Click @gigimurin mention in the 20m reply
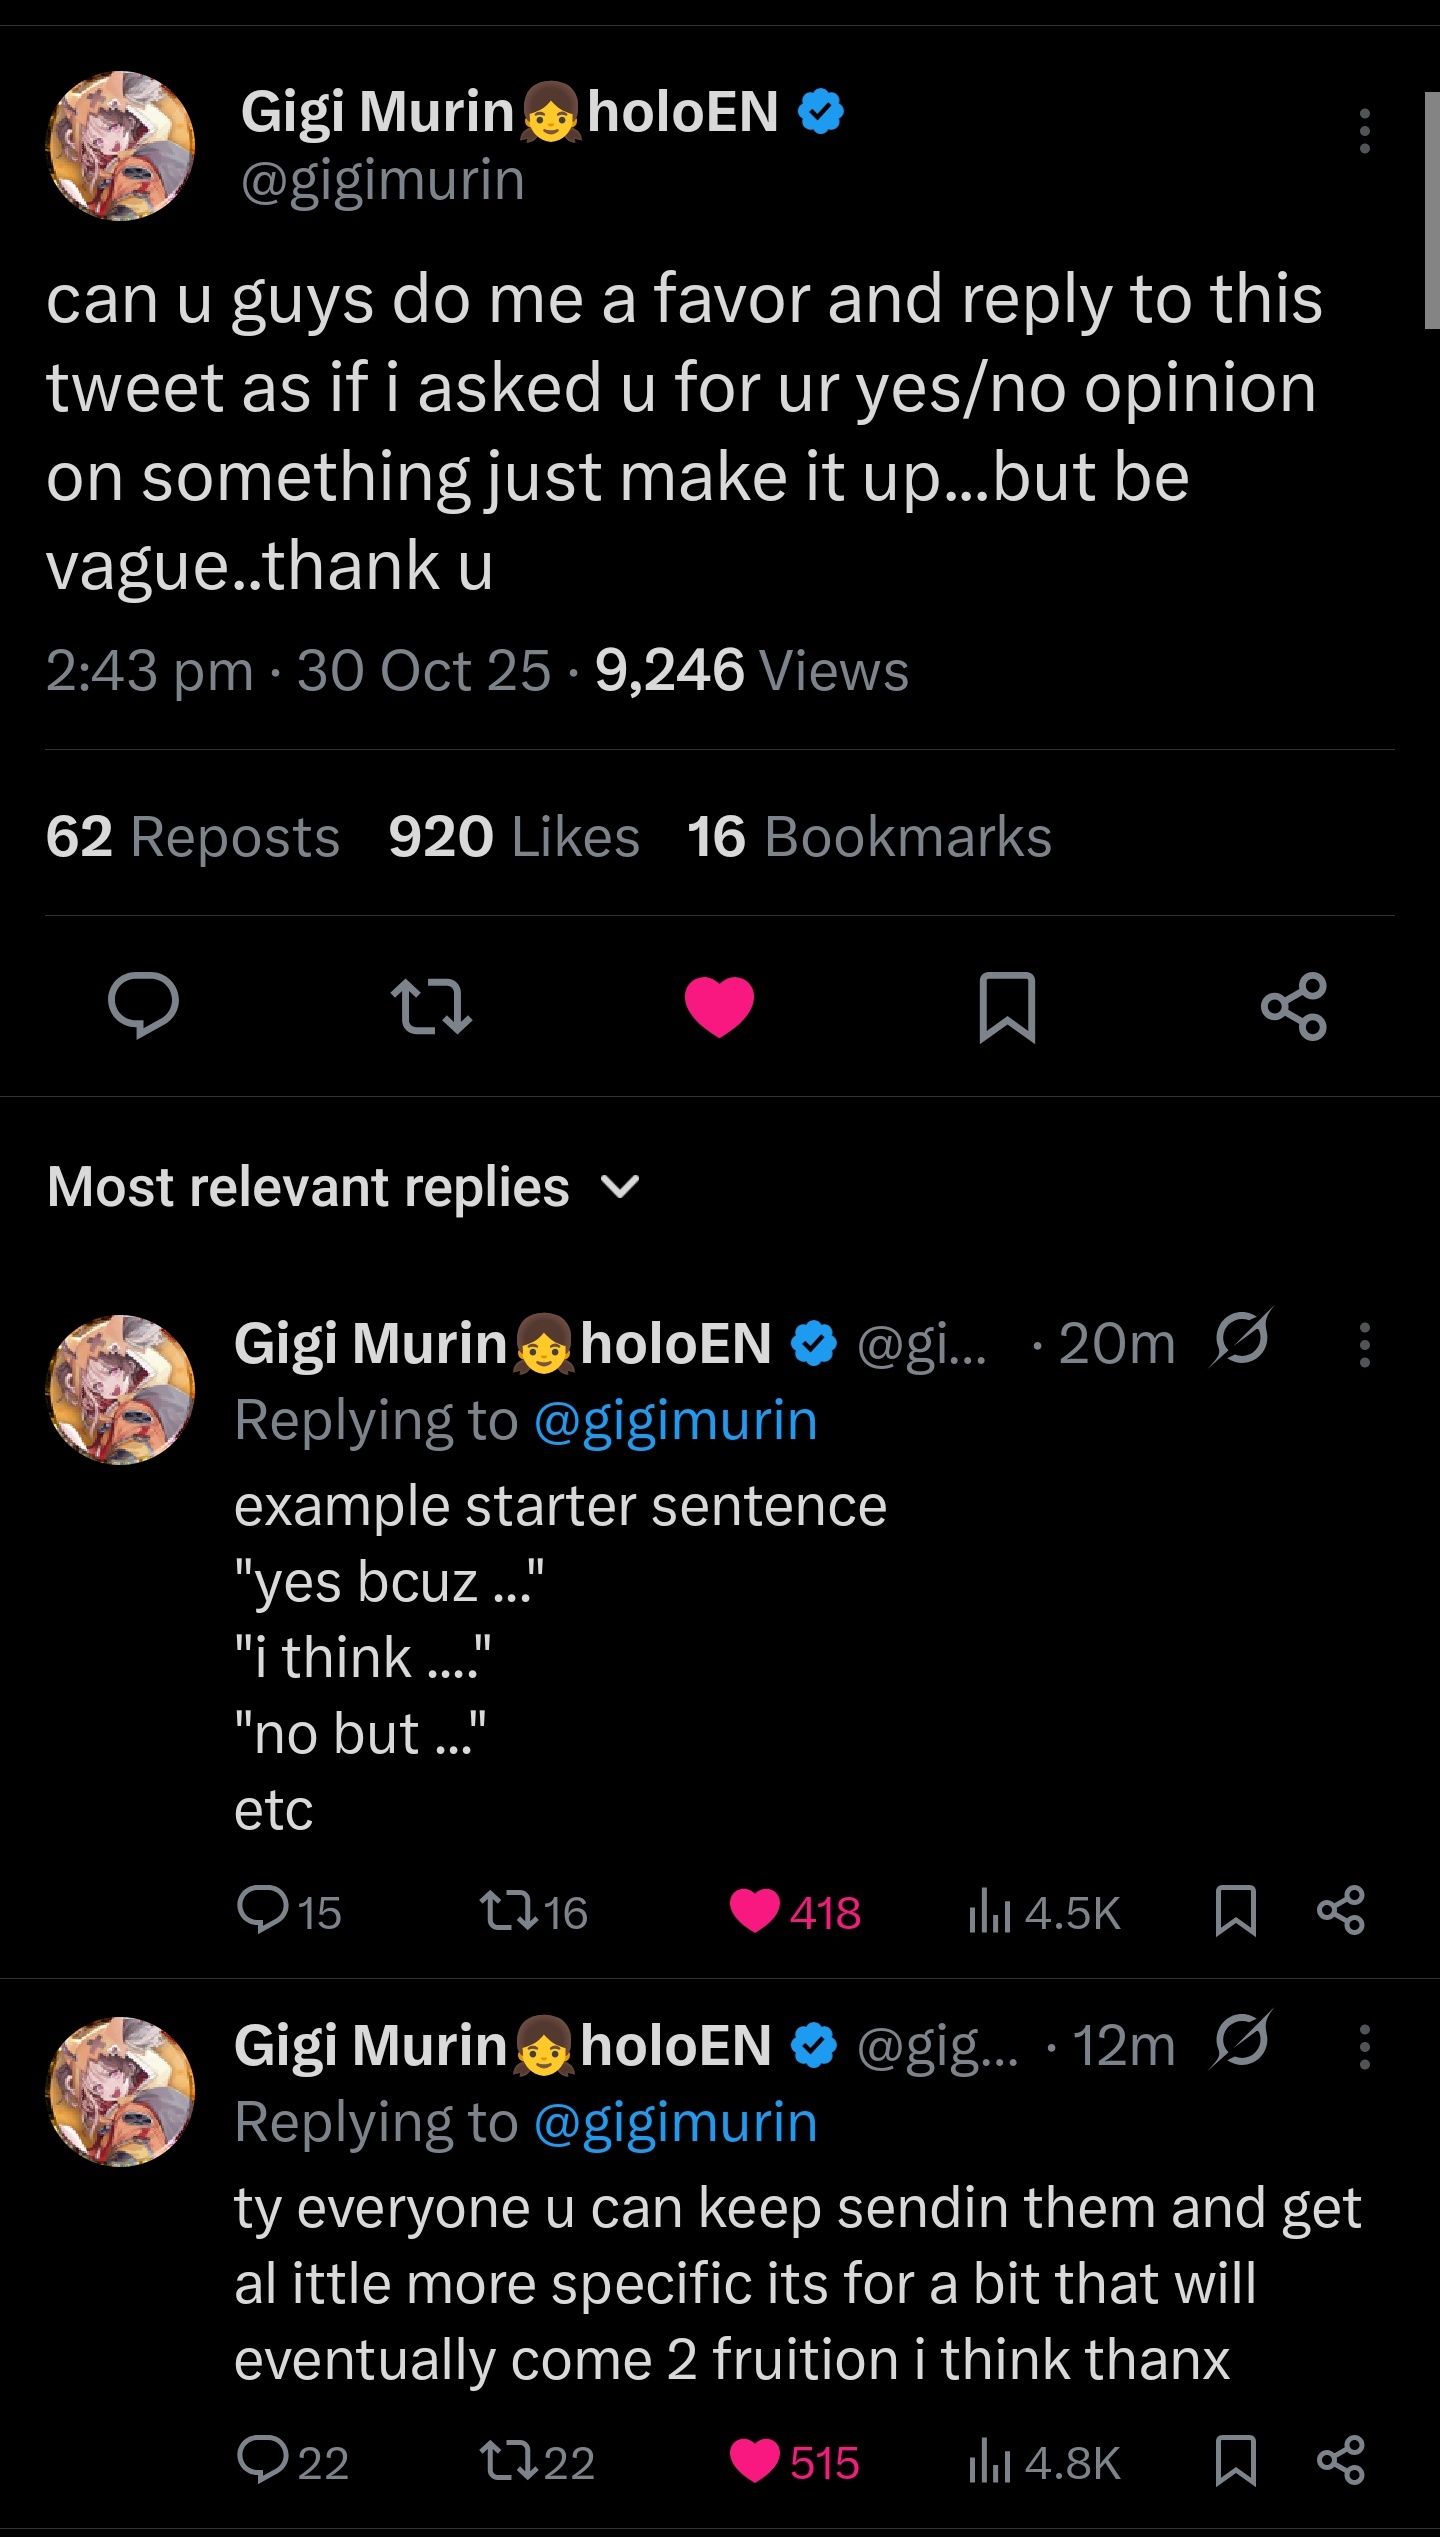Viewport: 1440px width, 2537px height. (x=676, y=1420)
